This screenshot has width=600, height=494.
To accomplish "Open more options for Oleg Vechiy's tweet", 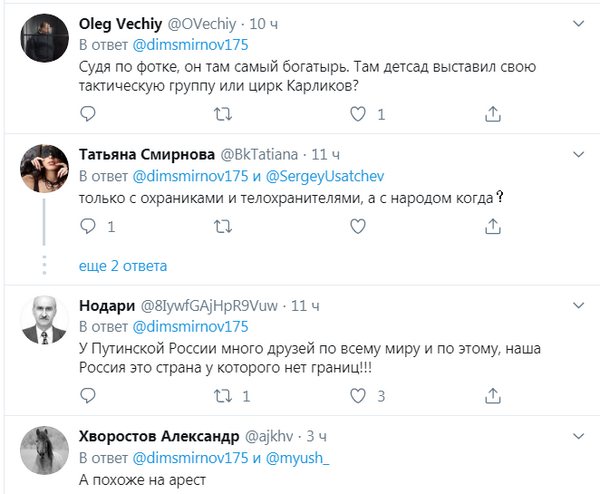I will (578, 22).
